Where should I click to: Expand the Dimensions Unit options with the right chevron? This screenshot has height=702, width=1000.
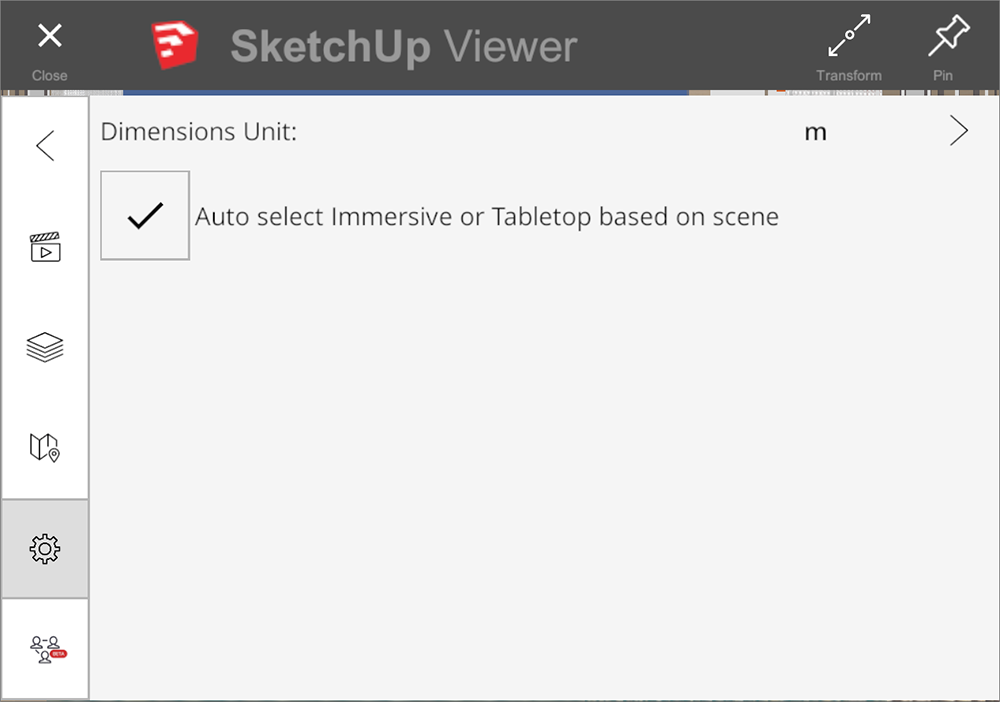click(959, 131)
